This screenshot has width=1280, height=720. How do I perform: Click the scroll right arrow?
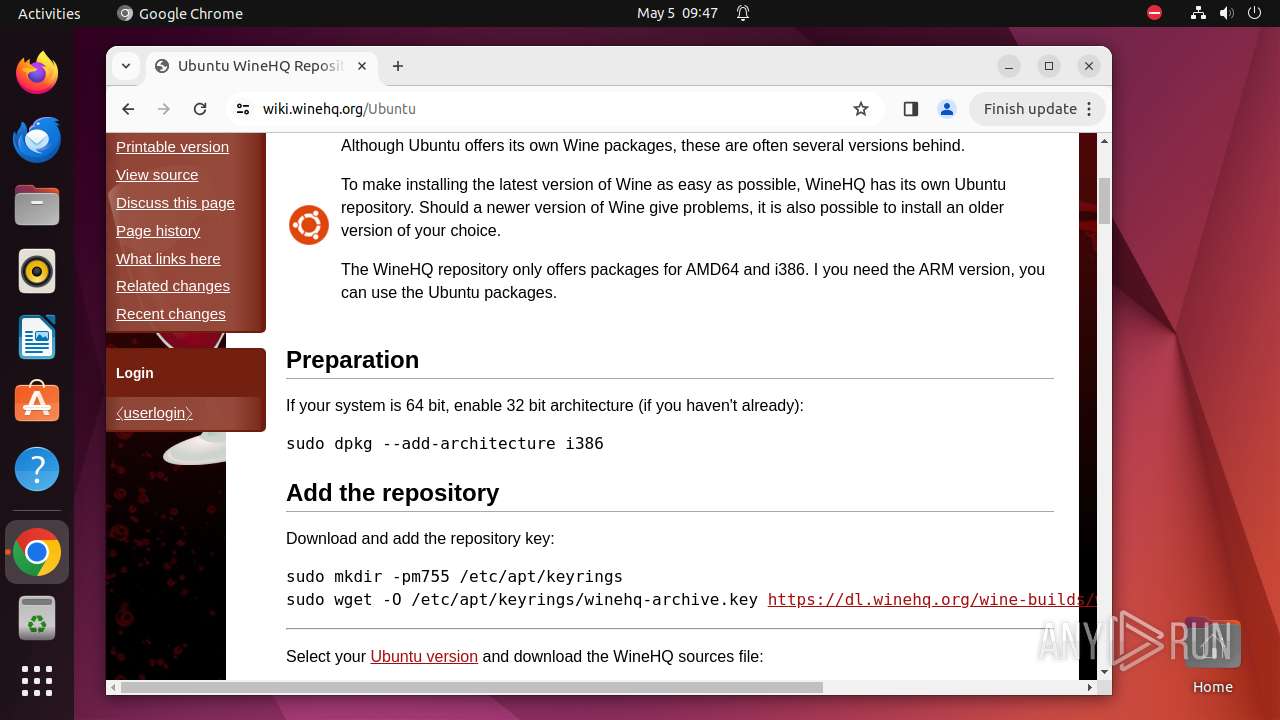pyautogui.click(x=1090, y=688)
